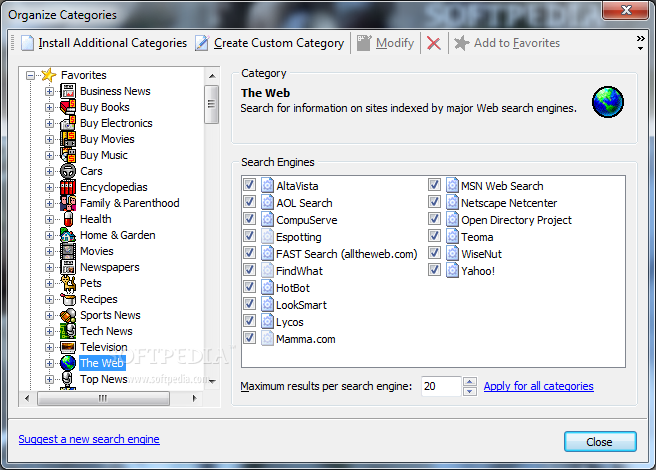Click Apply for all categories link
Viewport: 656px width, 470px height.
(538, 386)
